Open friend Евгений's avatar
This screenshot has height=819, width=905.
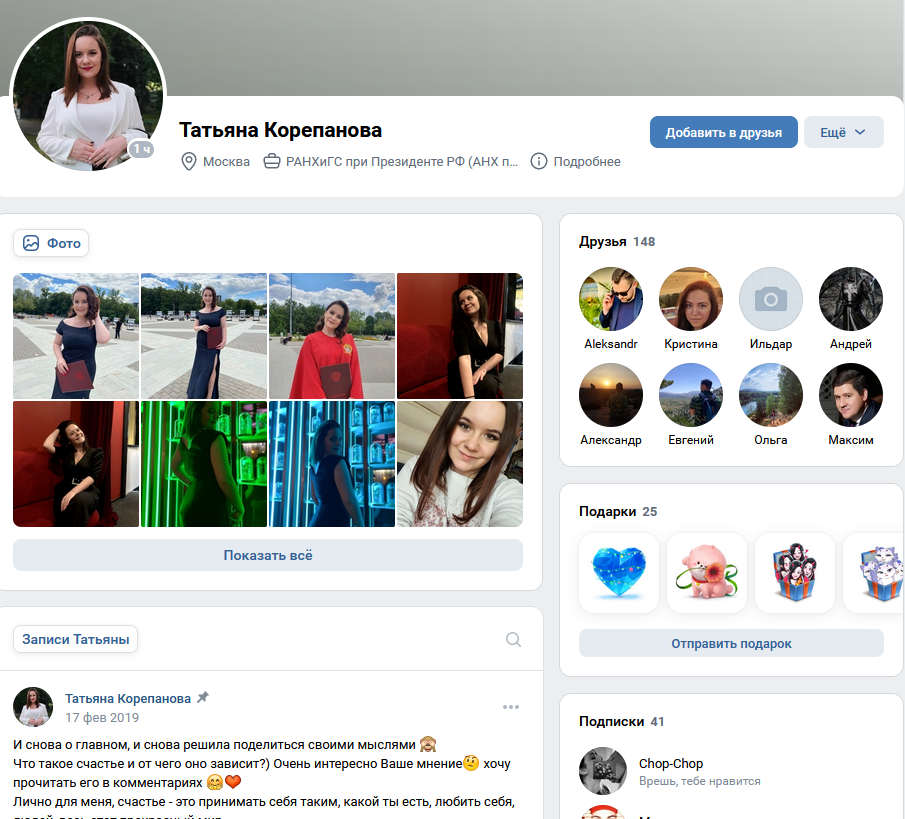[691, 395]
